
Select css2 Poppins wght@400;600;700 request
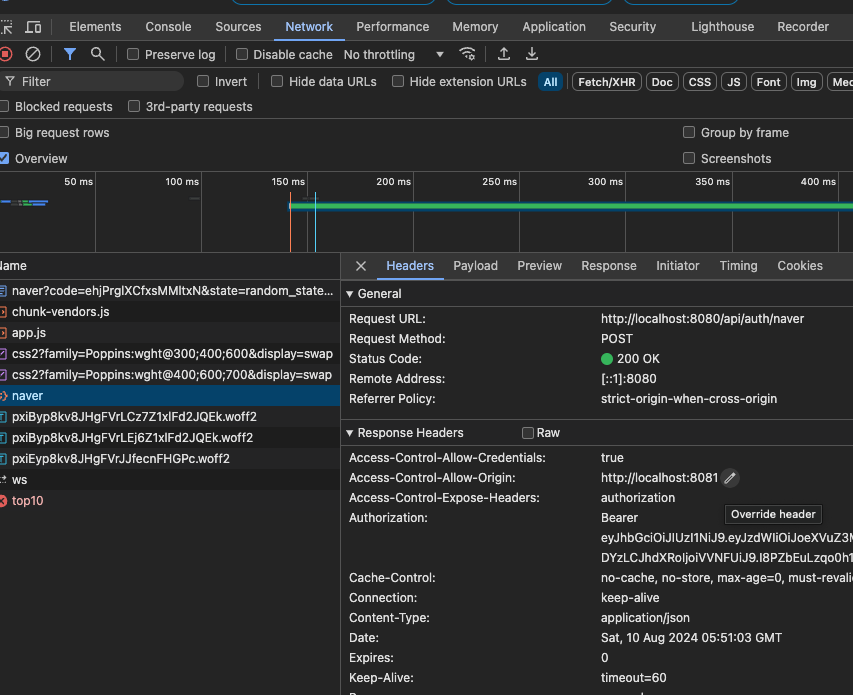tap(170, 375)
